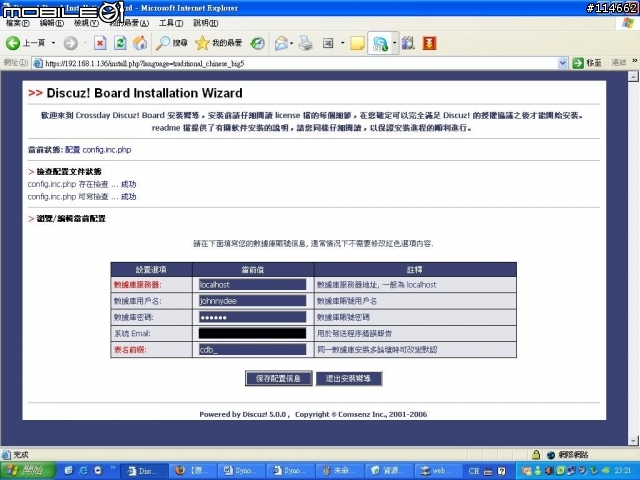The width and height of the screenshot is (640, 480).
Task: Click the database server field with localhost
Action: click(252, 284)
